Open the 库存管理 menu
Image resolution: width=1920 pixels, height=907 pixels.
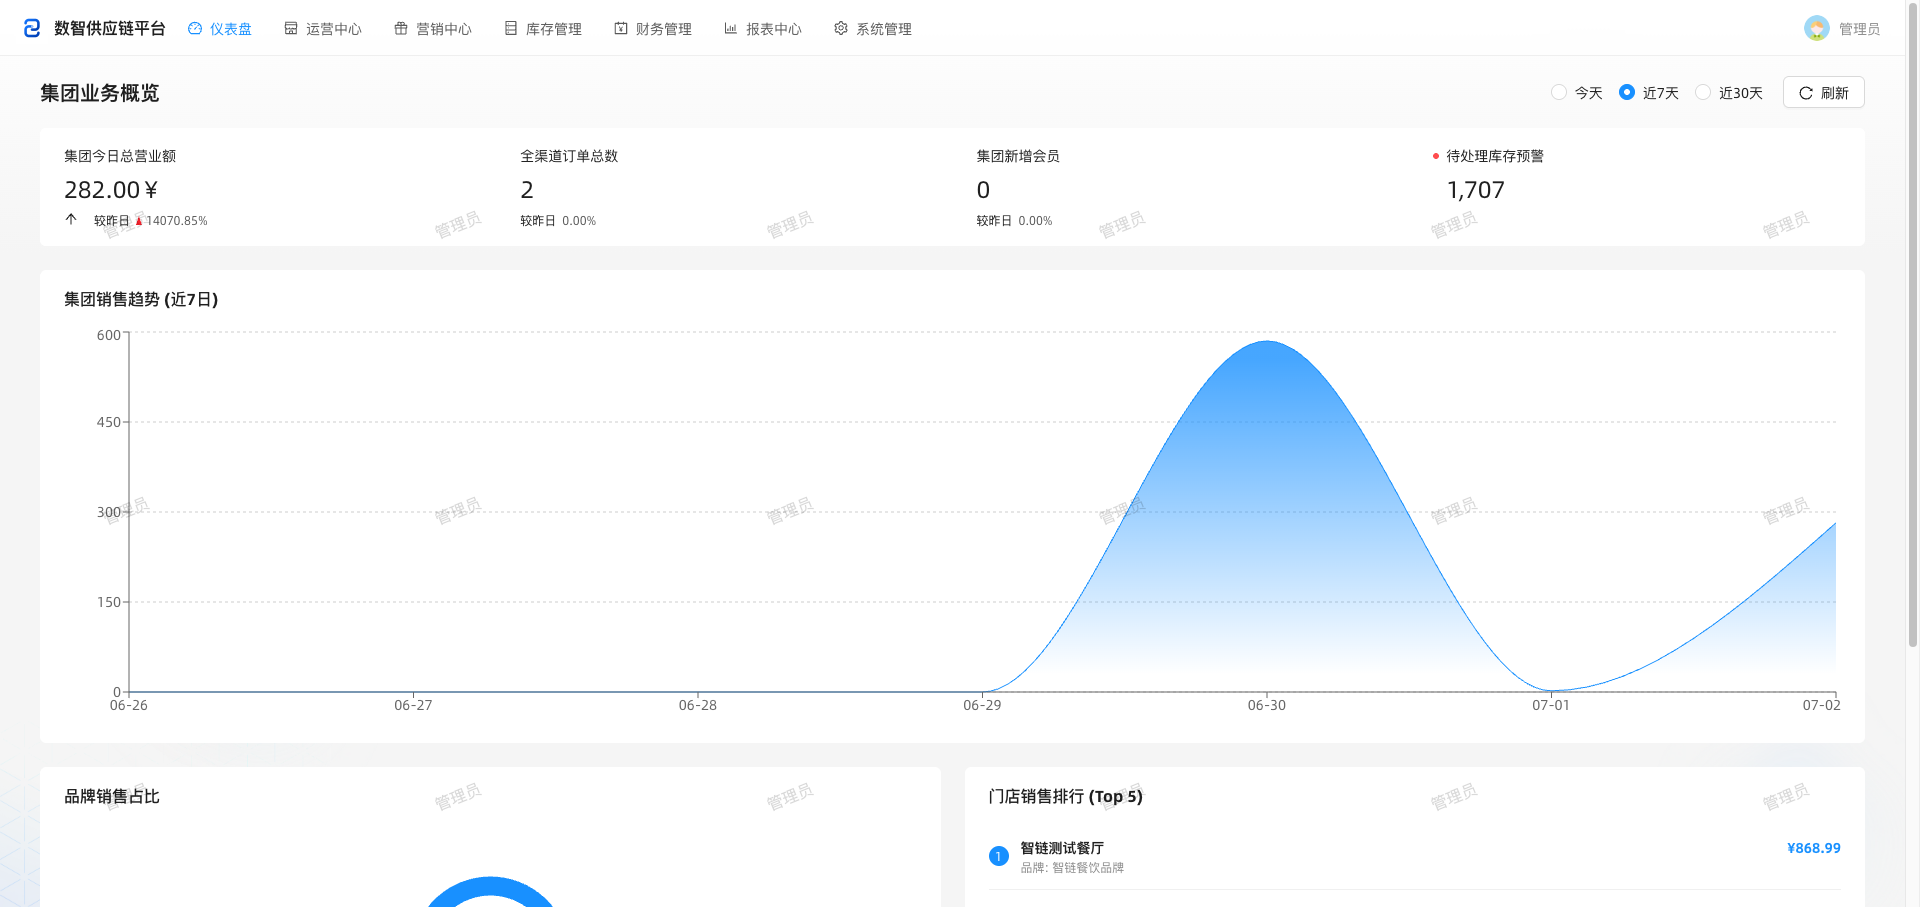[x=543, y=29]
